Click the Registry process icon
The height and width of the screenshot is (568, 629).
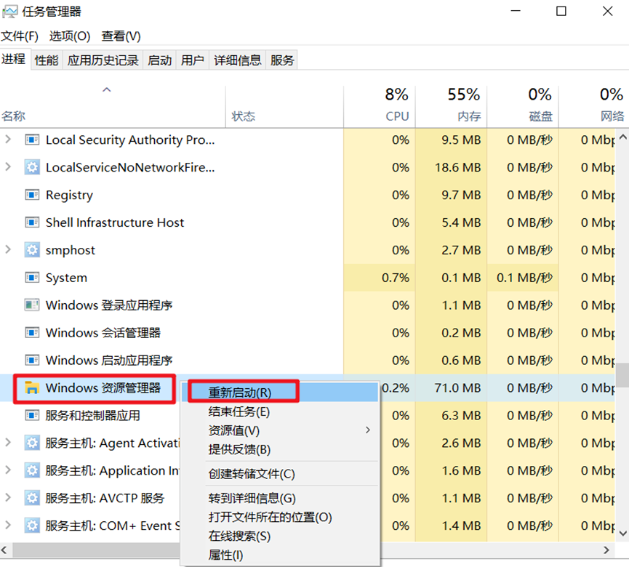(x=32, y=195)
